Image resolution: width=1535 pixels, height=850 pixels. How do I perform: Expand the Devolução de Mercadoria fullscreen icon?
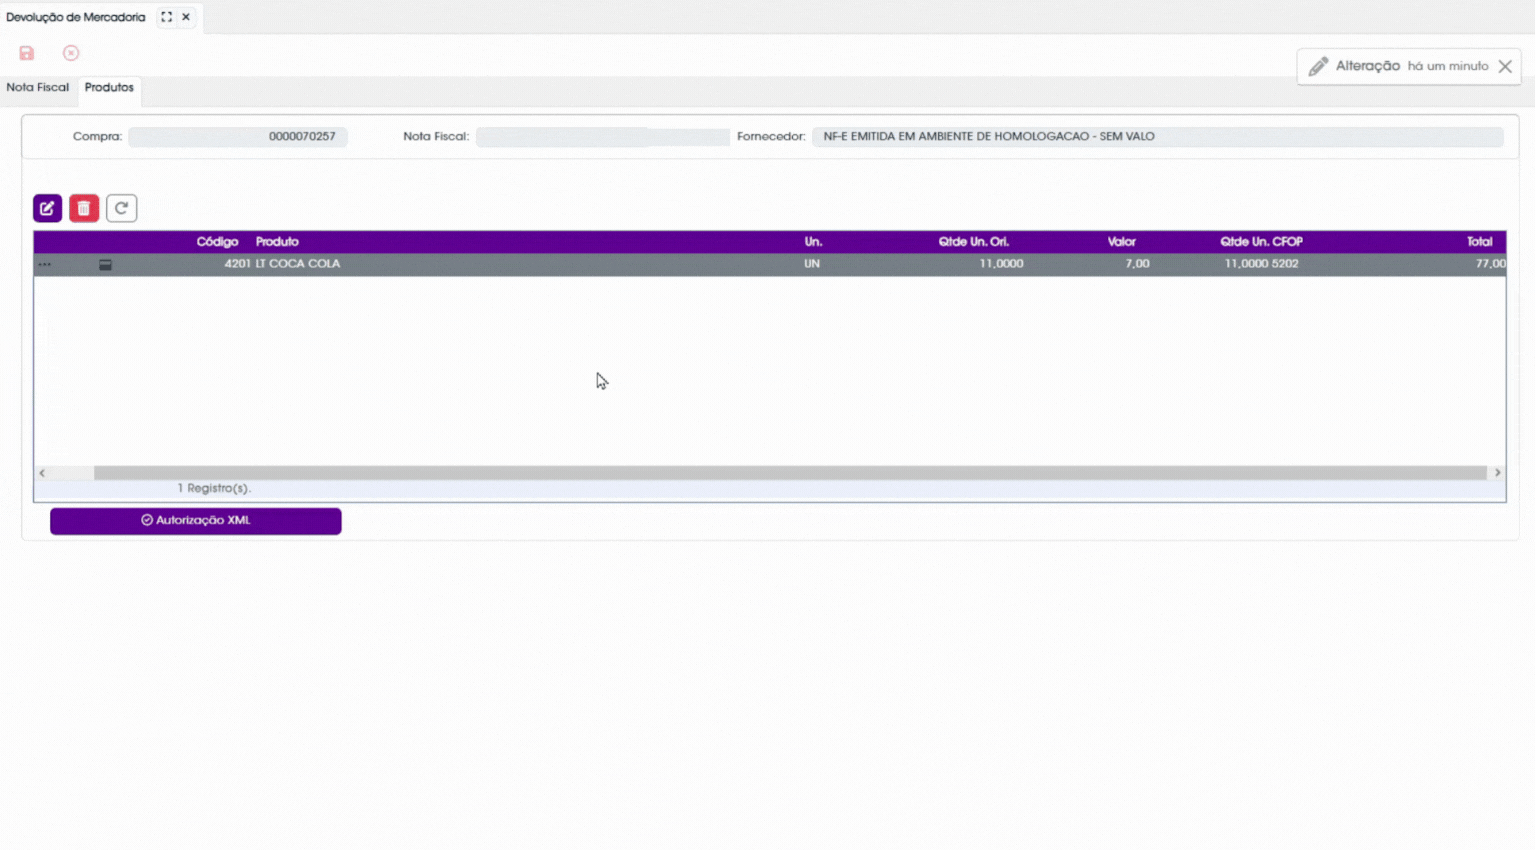pyautogui.click(x=167, y=17)
